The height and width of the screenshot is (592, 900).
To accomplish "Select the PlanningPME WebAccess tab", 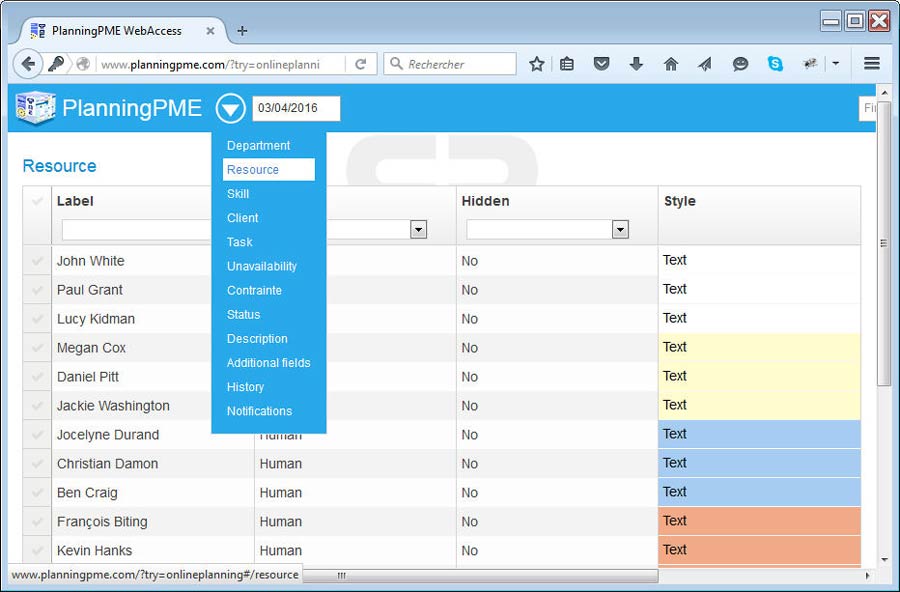I will click(117, 31).
